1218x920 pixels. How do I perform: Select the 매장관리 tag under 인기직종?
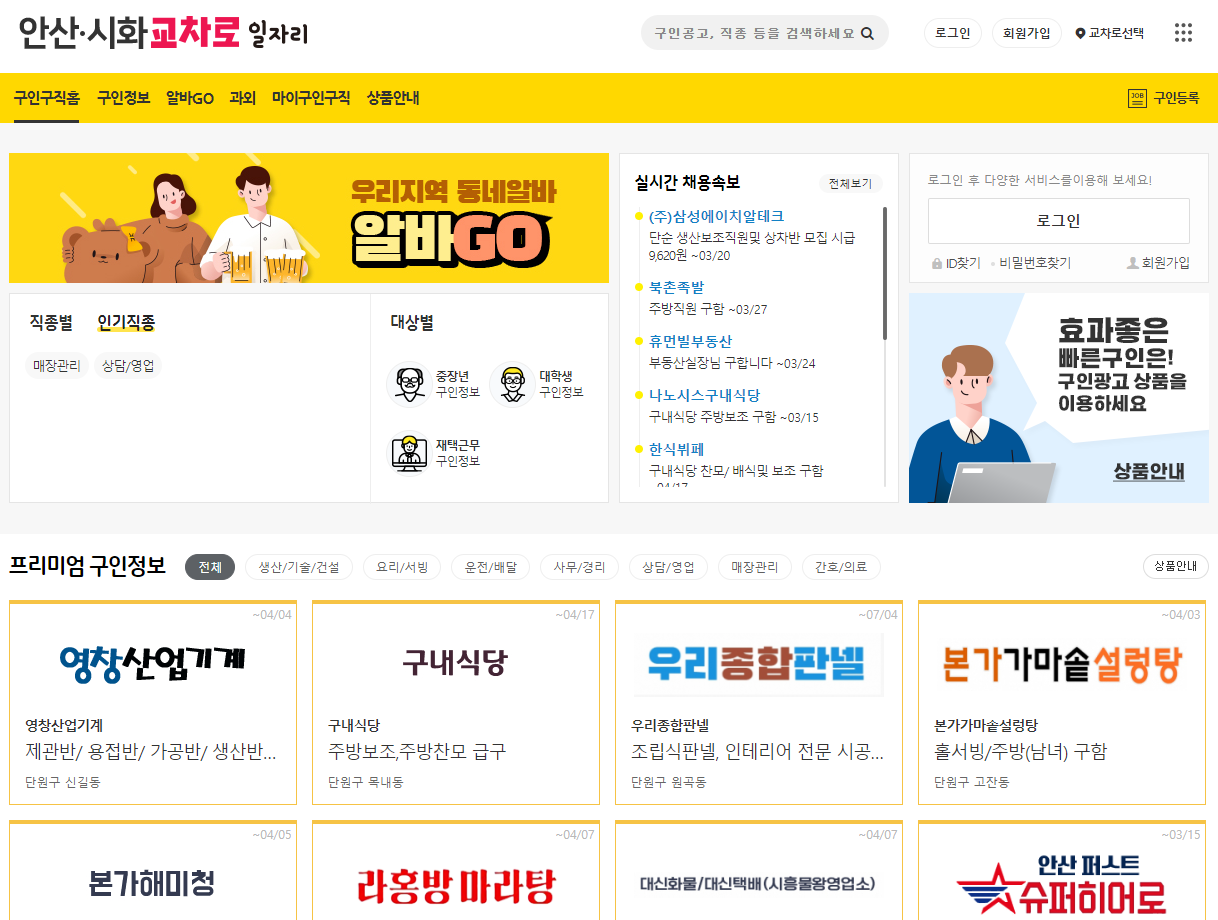click(57, 366)
